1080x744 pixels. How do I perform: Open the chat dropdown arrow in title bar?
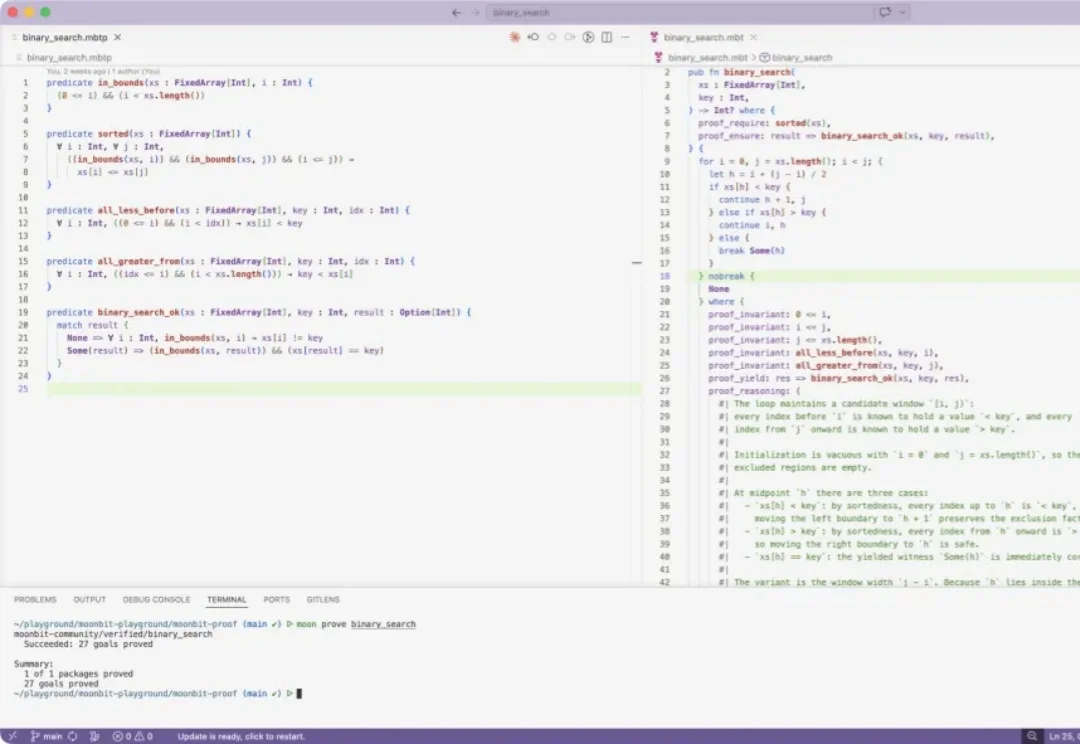(903, 13)
